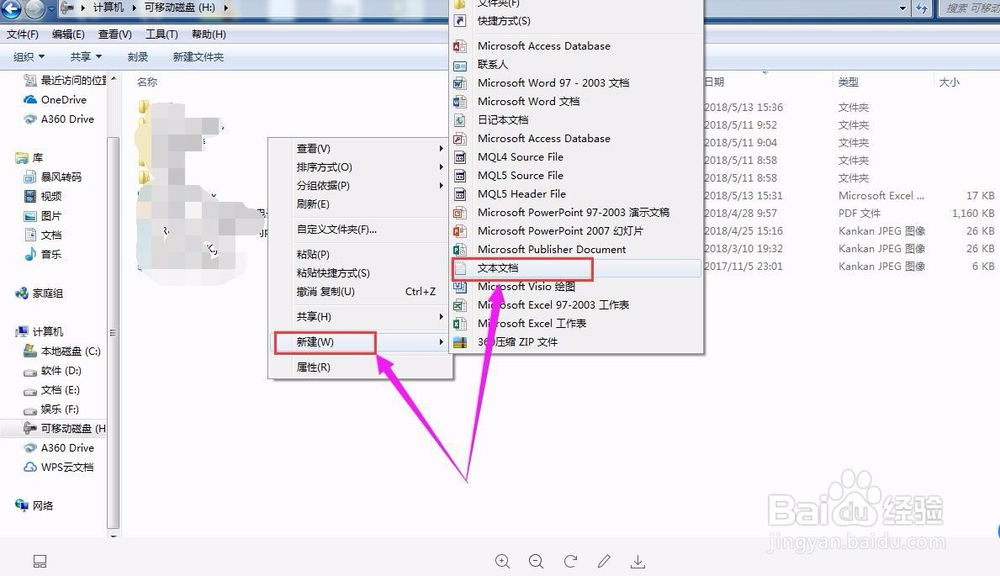Click the refresh icon beside address bar
Image resolution: width=1000 pixels, height=576 pixels.
pyautogui.click(x=922, y=8)
